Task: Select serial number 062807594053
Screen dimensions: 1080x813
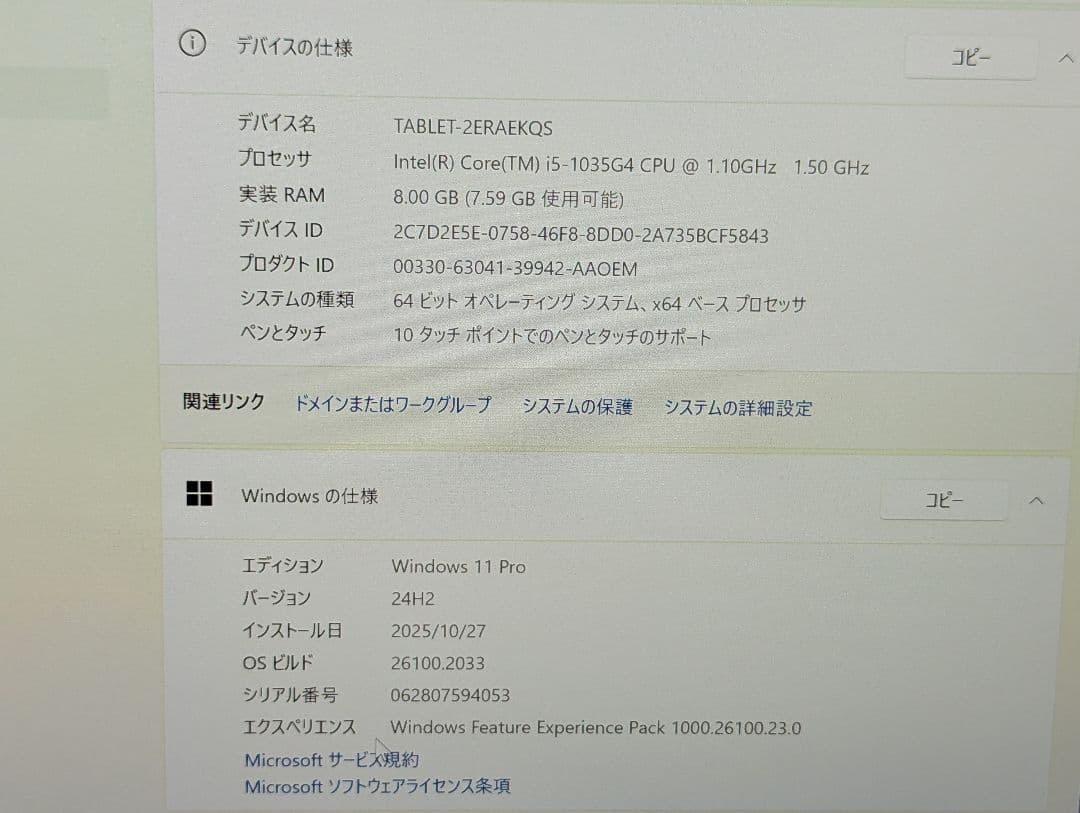Action: pos(450,695)
